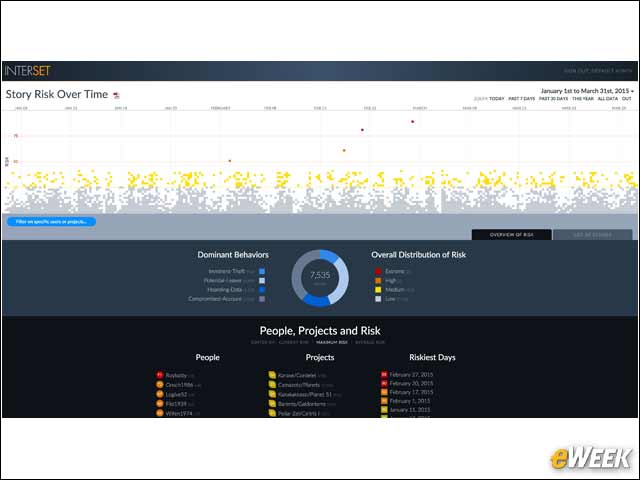Click the red badge beside February 20, 2015

pos(384,383)
